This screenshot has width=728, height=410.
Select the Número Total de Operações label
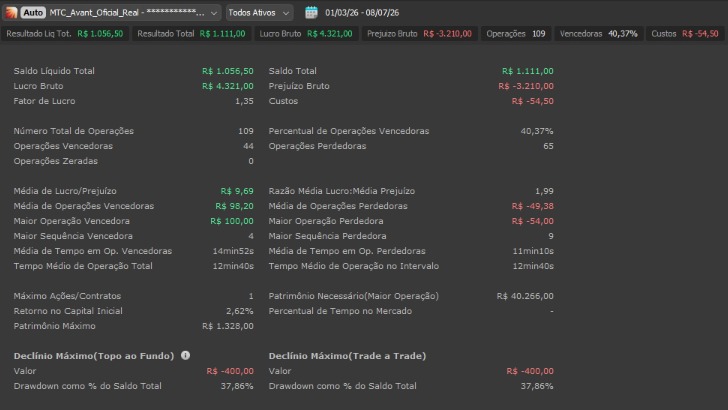73,131
